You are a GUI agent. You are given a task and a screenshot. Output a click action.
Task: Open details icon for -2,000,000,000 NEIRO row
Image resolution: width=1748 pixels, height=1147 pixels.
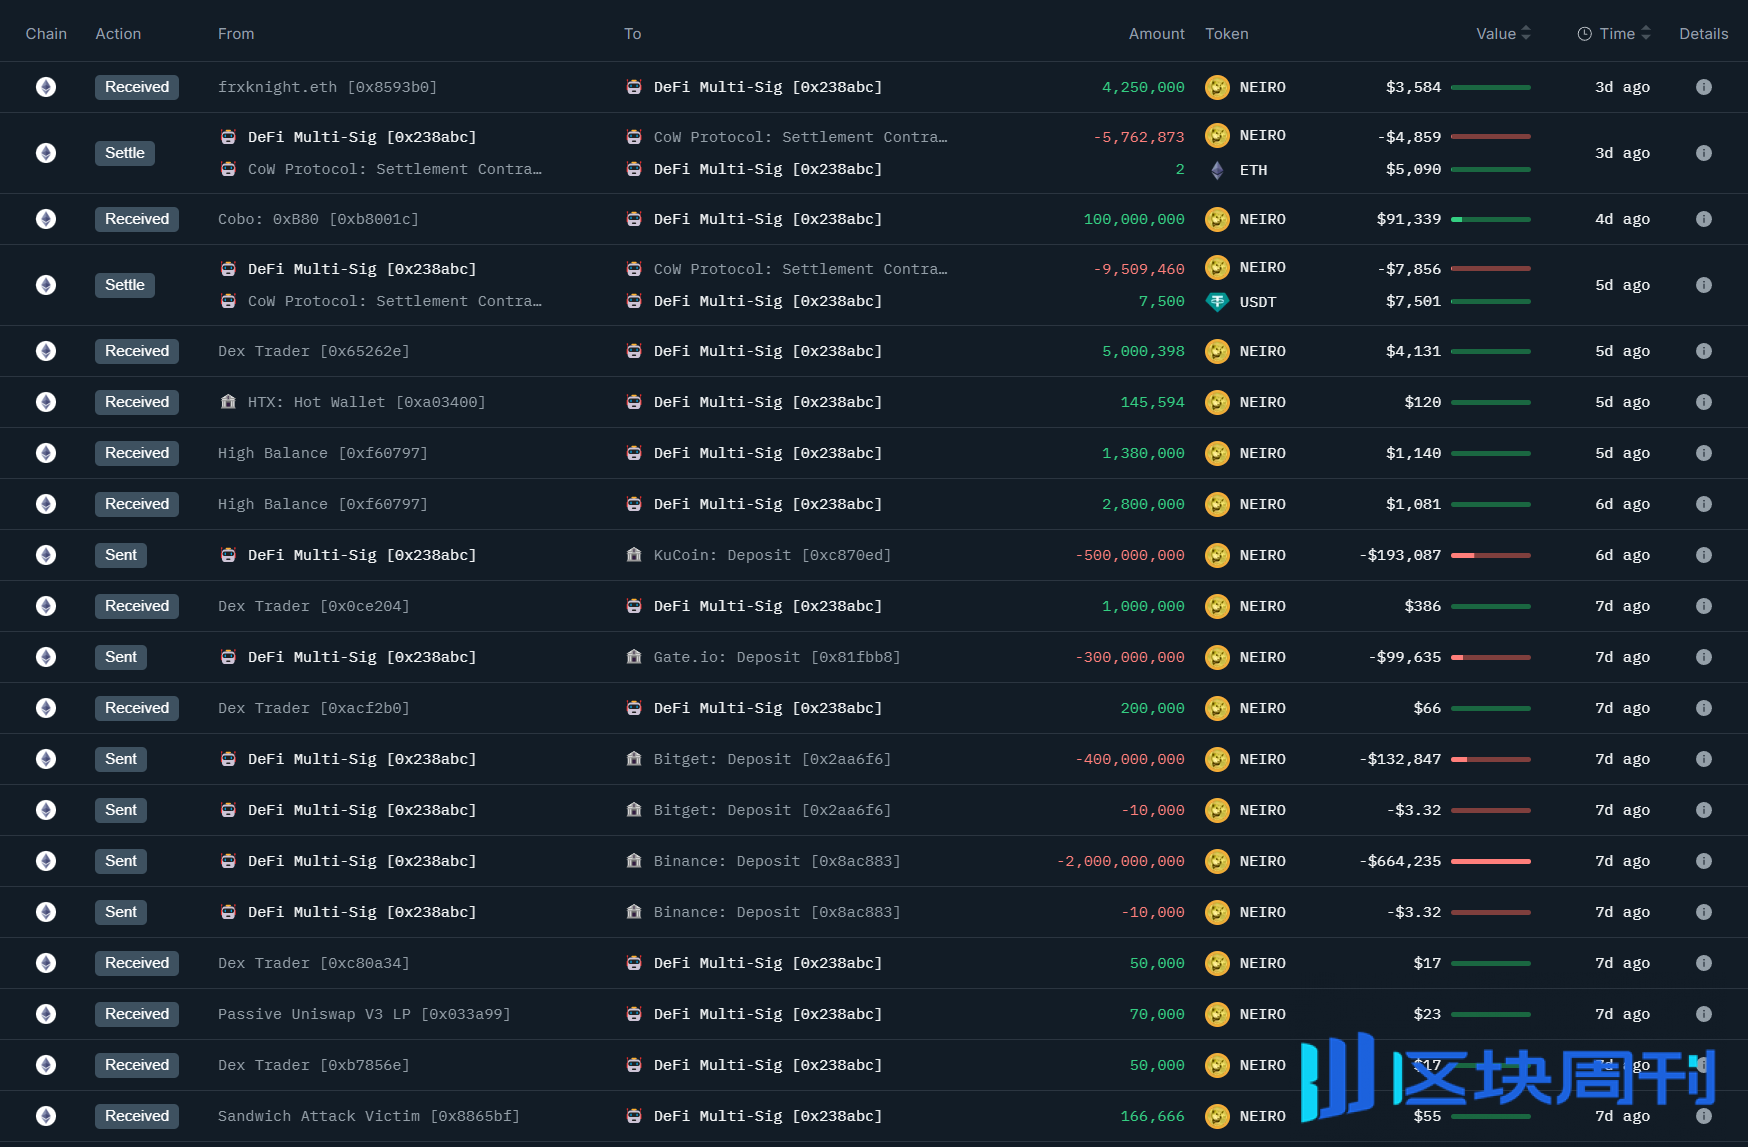[1704, 861]
